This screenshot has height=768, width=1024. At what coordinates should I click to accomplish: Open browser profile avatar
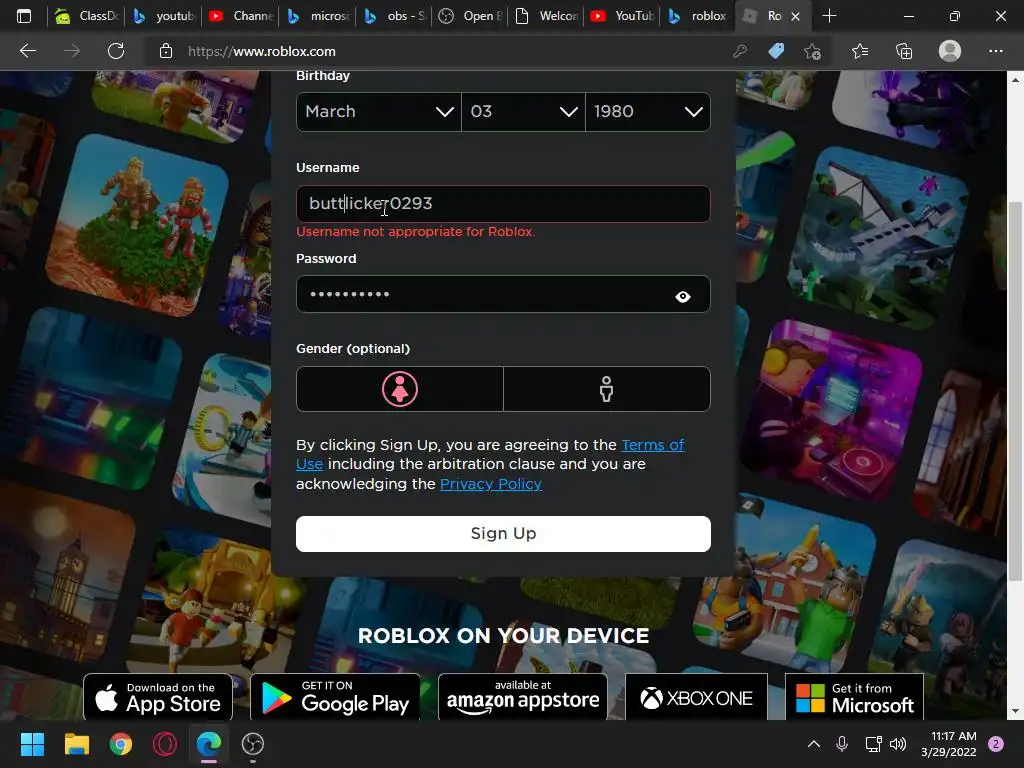[950, 51]
